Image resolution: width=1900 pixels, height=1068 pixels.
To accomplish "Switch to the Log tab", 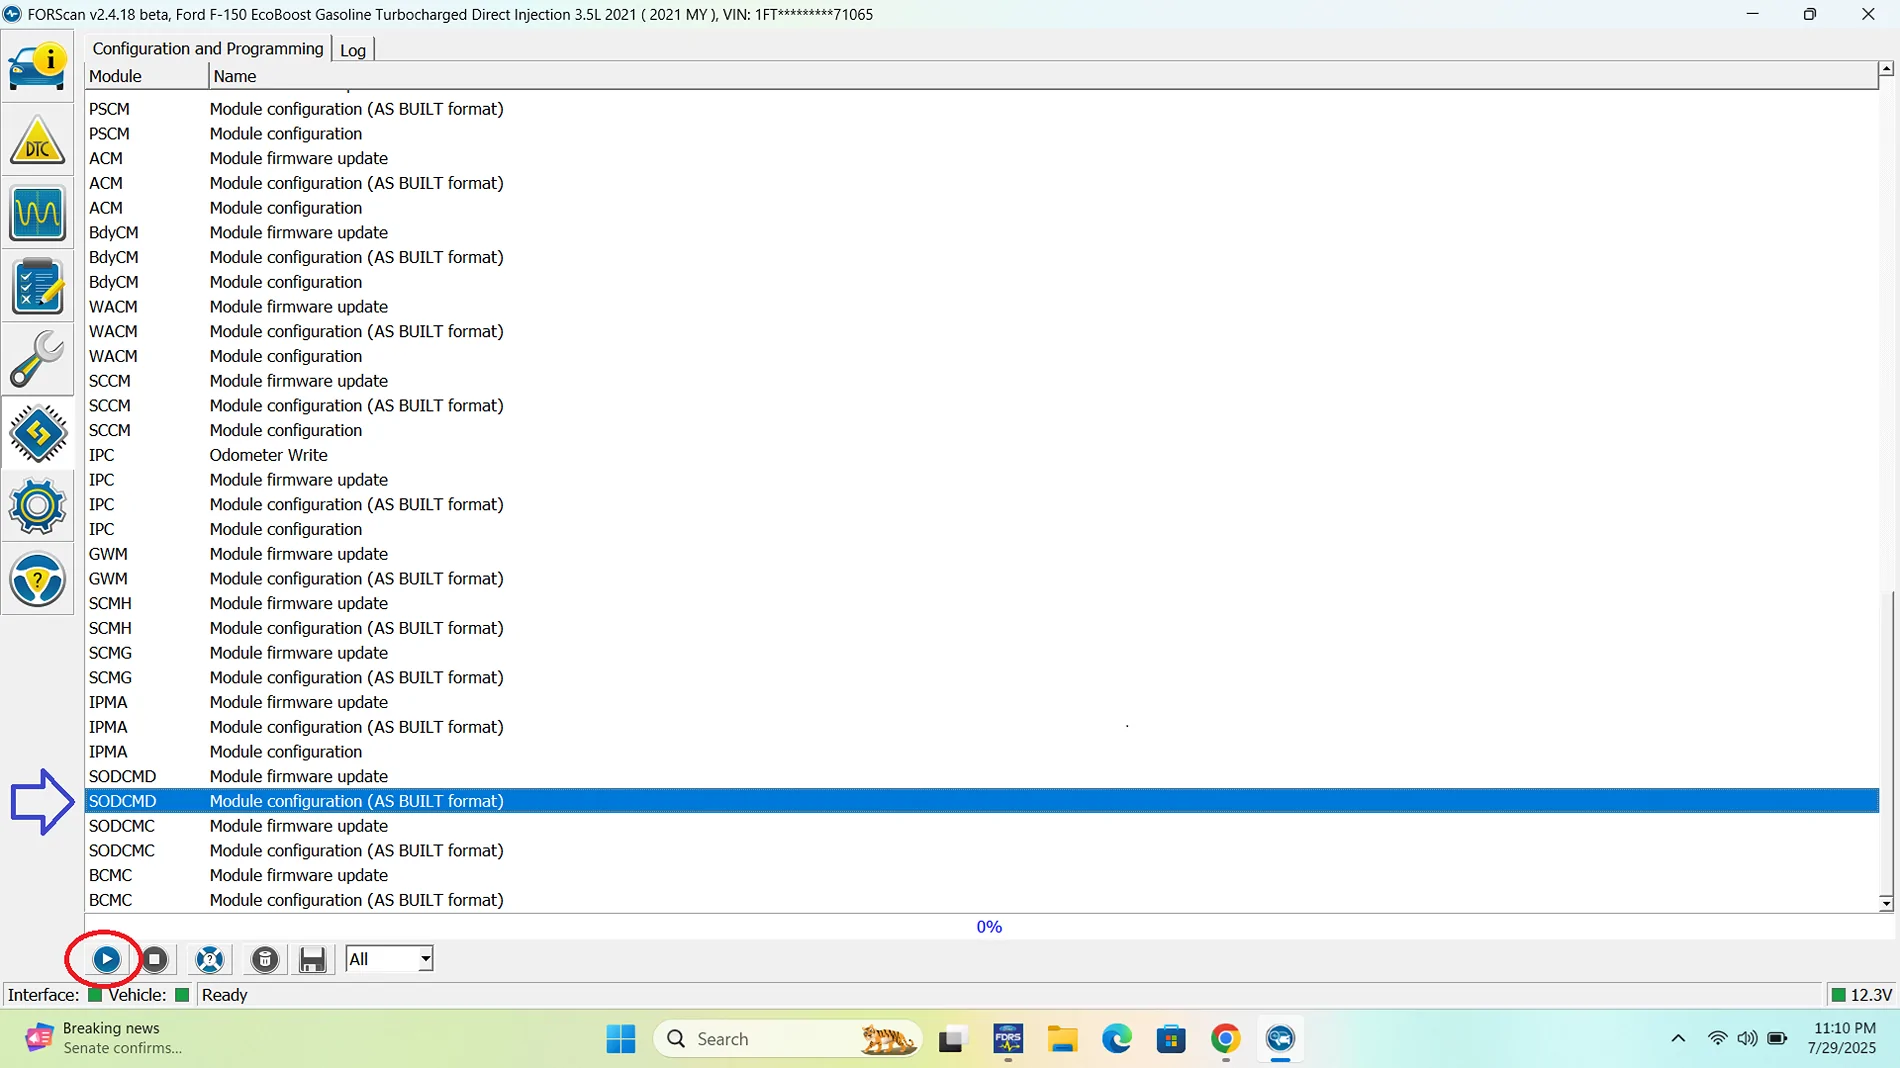I will tap(353, 50).
